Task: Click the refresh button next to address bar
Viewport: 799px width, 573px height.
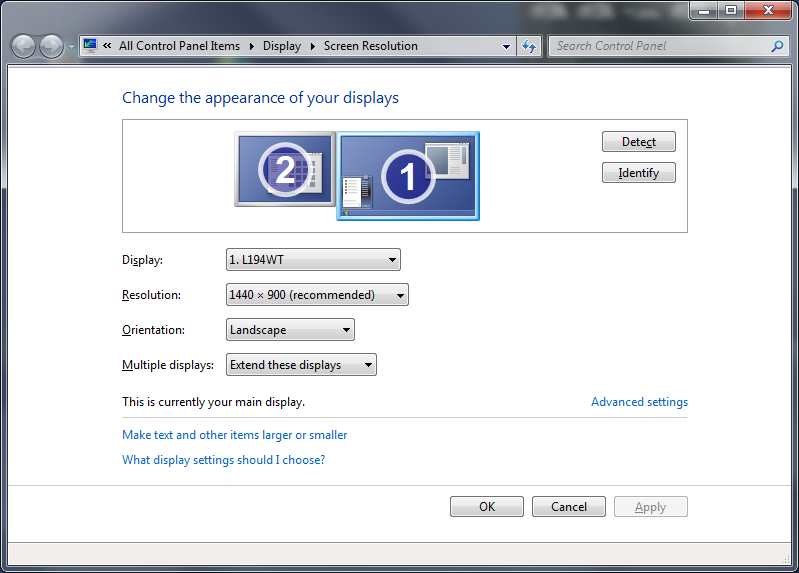Action: pos(529,46)
